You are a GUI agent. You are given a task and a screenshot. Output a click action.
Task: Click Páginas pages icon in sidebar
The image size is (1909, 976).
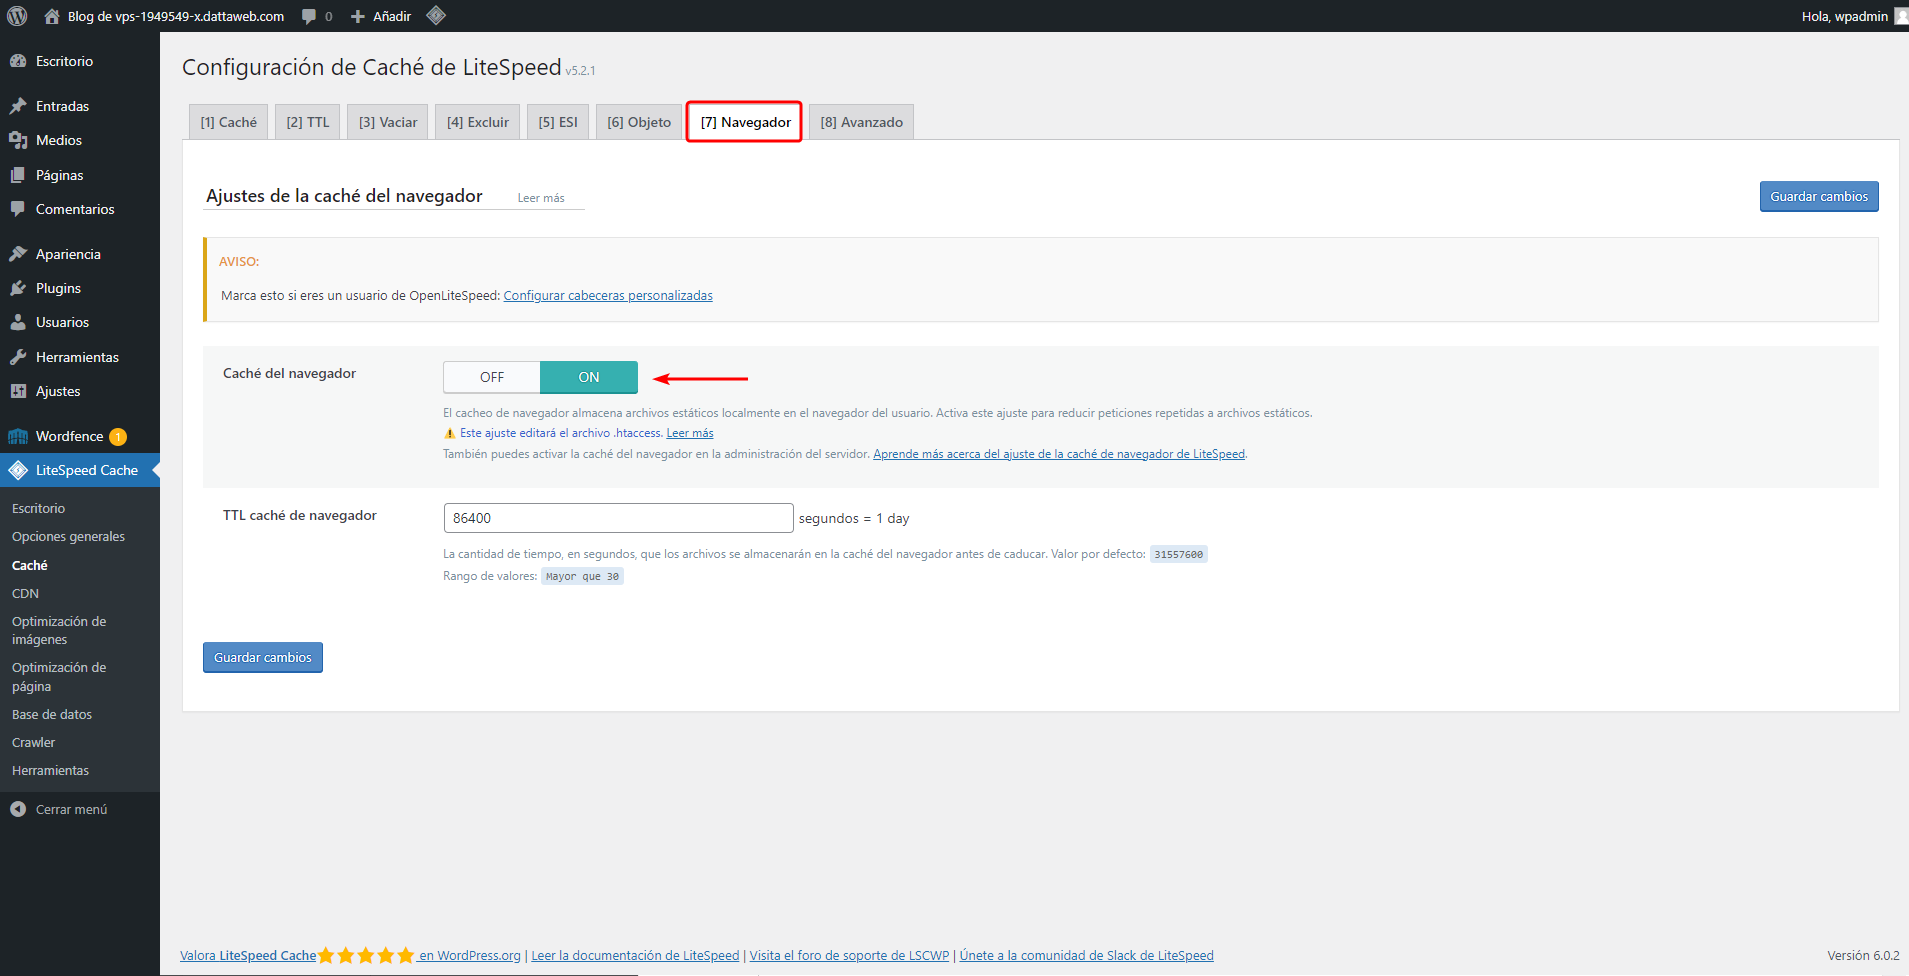pyautogui.click(x=18, y=175)
